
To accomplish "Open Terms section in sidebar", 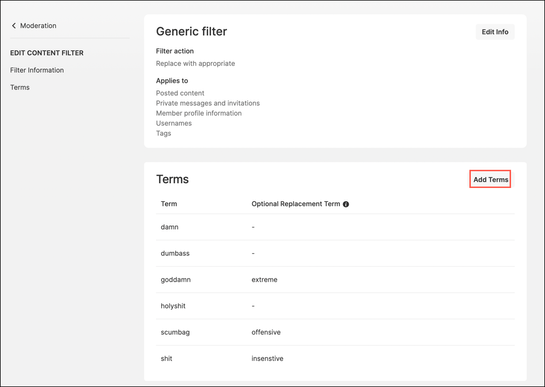I will pyautogui.click(x=20, y=87).
